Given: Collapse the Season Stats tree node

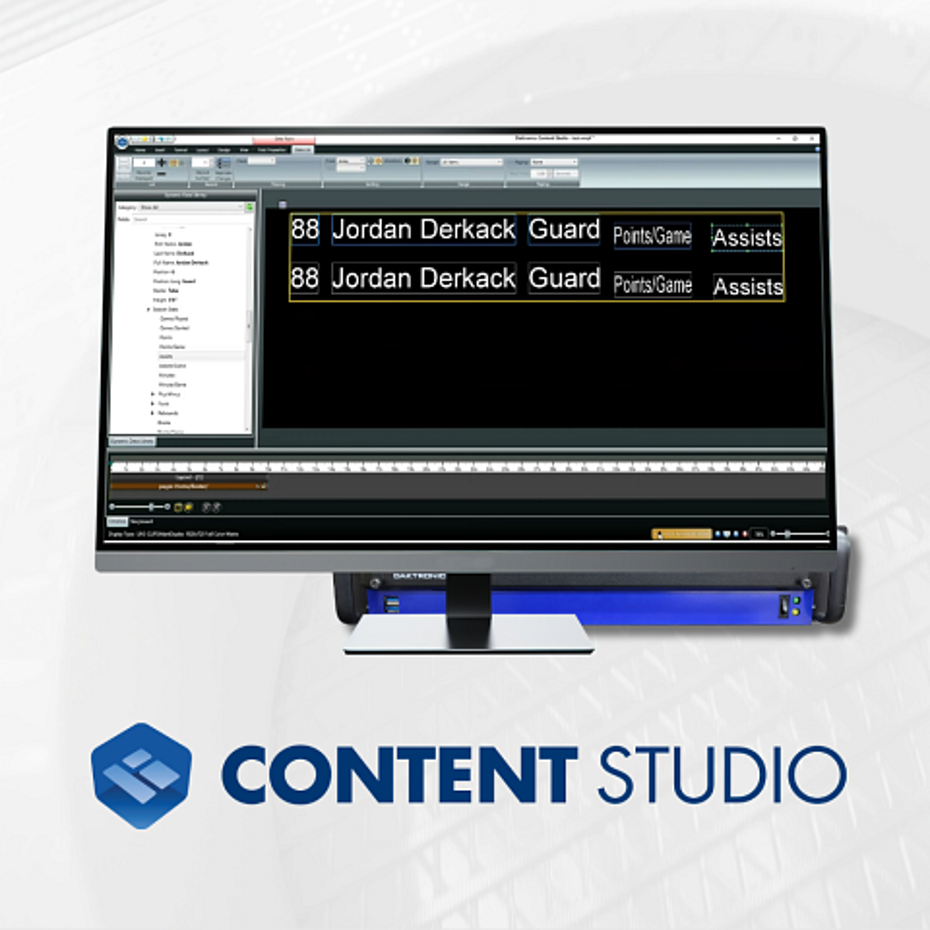Looking at the screenshot, I should (x=149, y=310).
